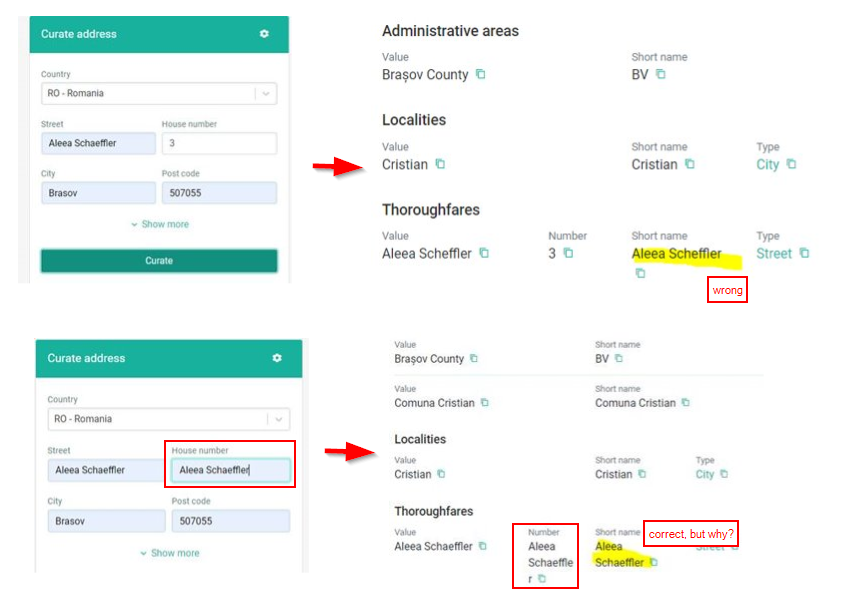The width and height of the screenshot is (846, 591).
Task: Expand Show more in bottom address panel
Action: tap(169, 553)
